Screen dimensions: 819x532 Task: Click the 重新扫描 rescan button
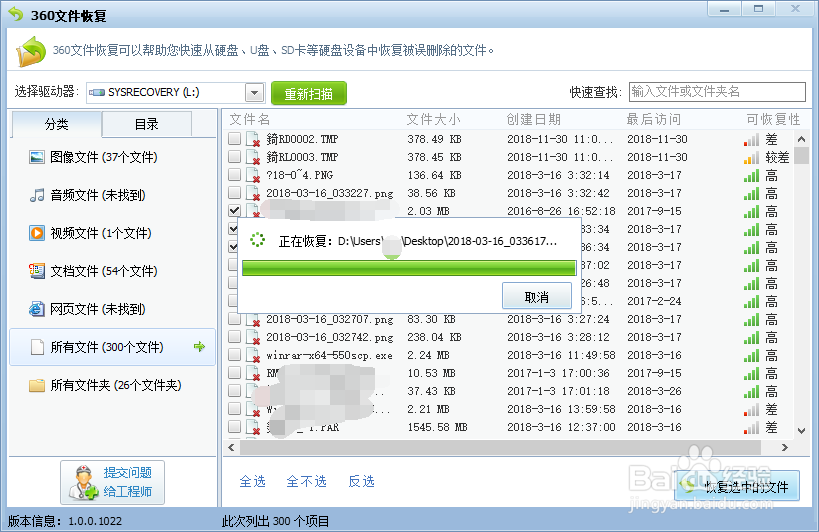(x=309, y=93)
